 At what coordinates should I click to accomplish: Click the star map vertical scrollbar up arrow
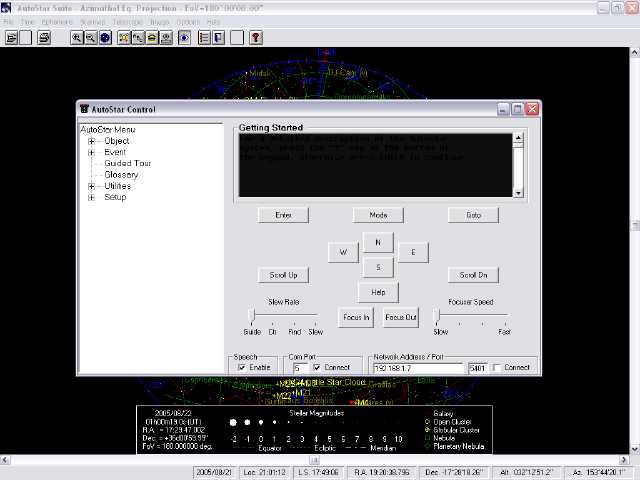[x=635, y=52]
